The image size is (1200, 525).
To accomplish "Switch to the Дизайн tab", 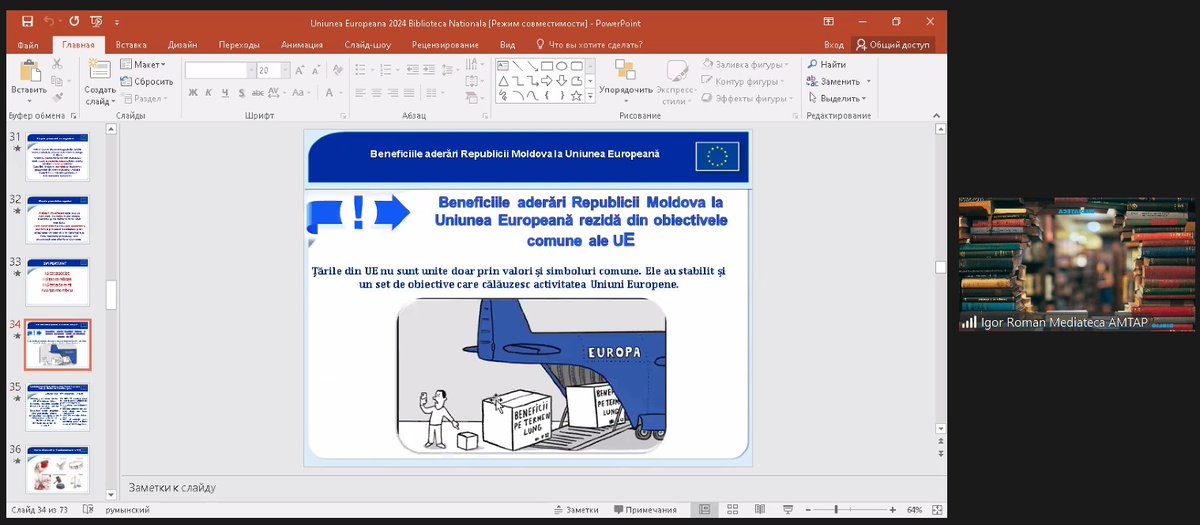I will point(183,45).
